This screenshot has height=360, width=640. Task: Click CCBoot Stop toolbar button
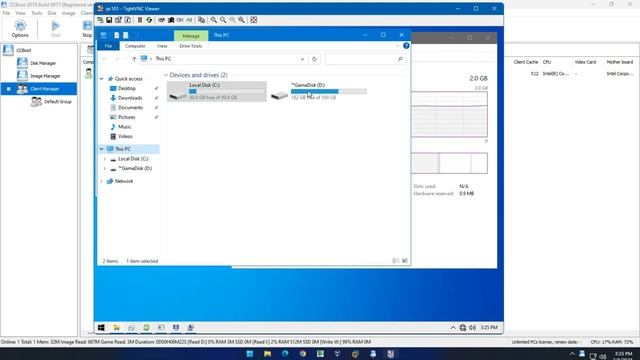click(x=87, y=29)
